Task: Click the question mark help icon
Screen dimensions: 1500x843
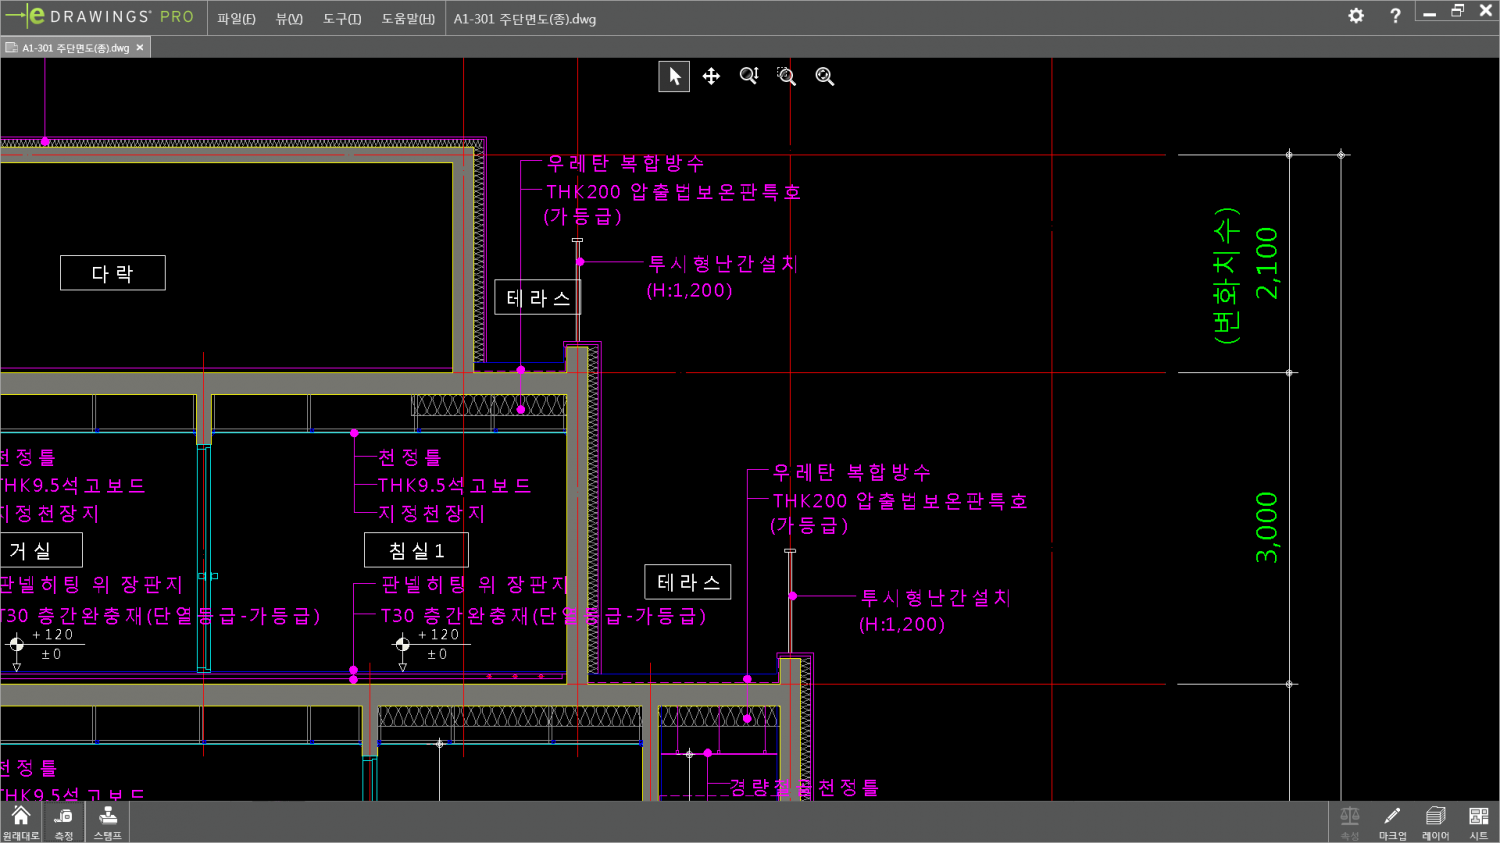Action: click(1395, 16)
